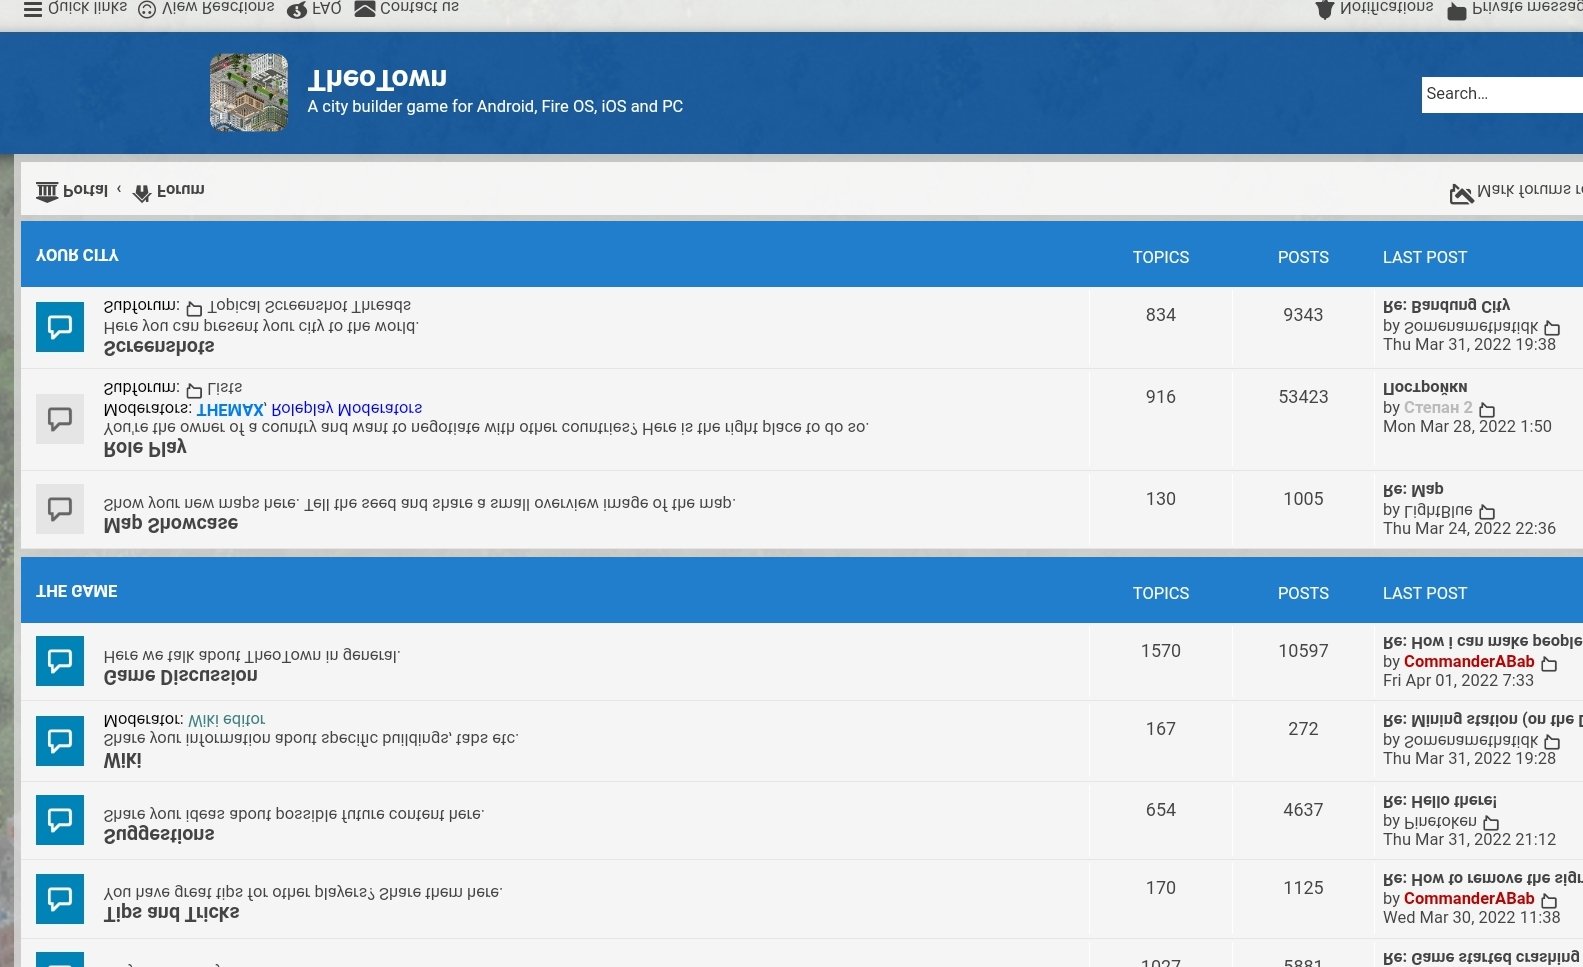Click the Wiki forum speech bubble icon

(60, 741)
